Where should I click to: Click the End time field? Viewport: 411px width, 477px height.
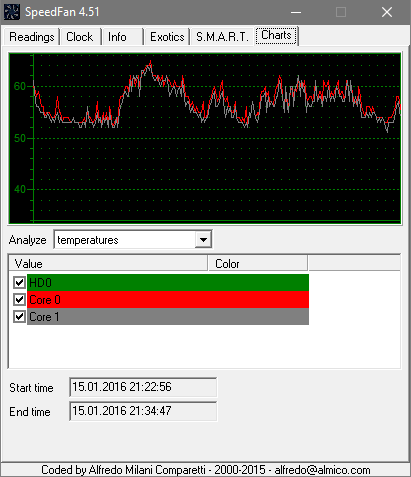(x=143, y=411)
